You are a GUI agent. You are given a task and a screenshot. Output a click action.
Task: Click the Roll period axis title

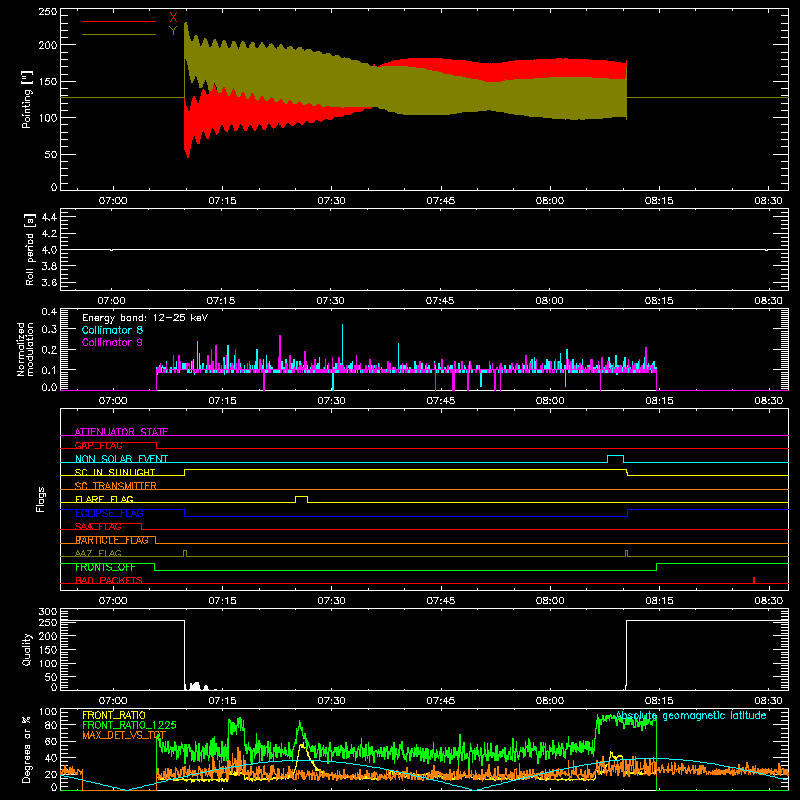pos(30,249)
